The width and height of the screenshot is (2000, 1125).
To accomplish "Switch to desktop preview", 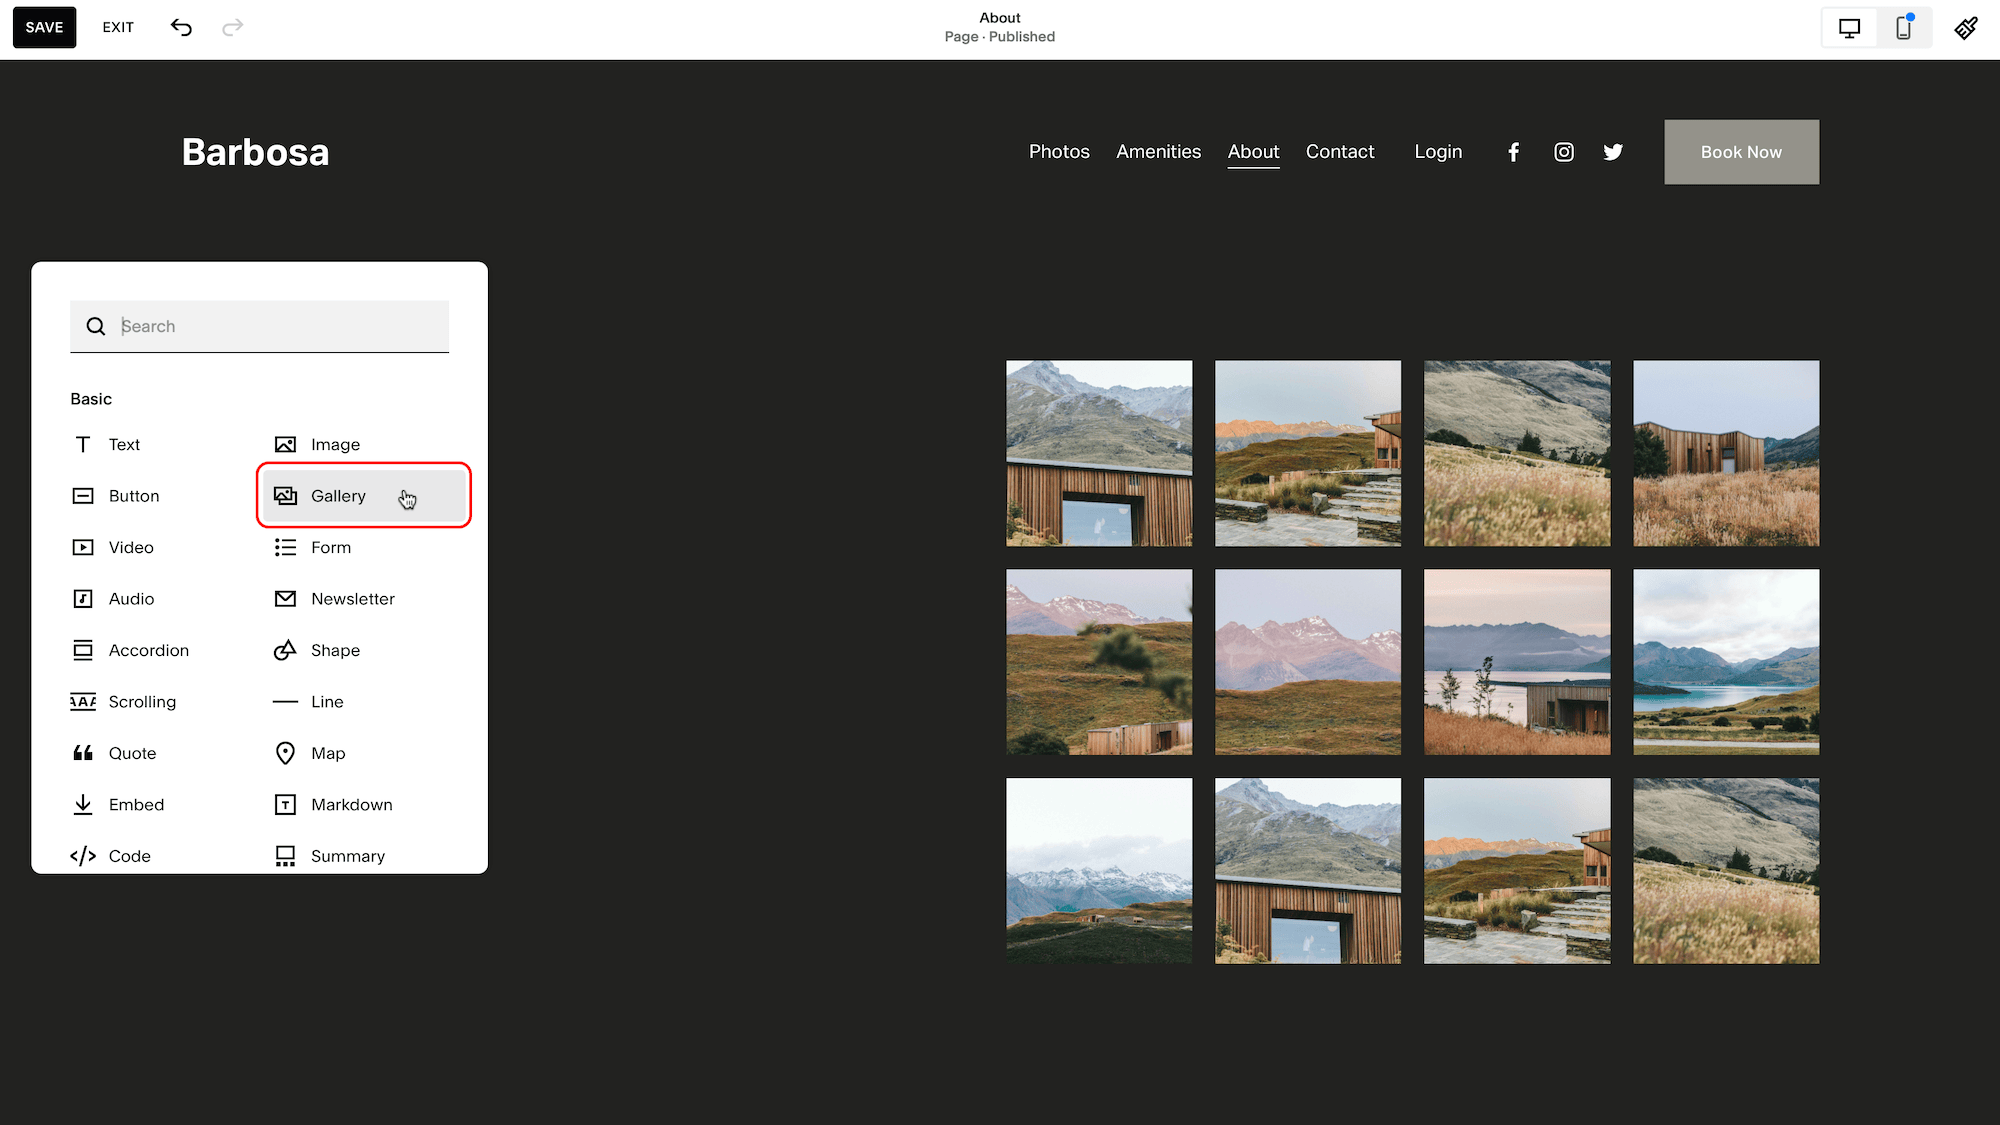I will [x=1848, y=27].
